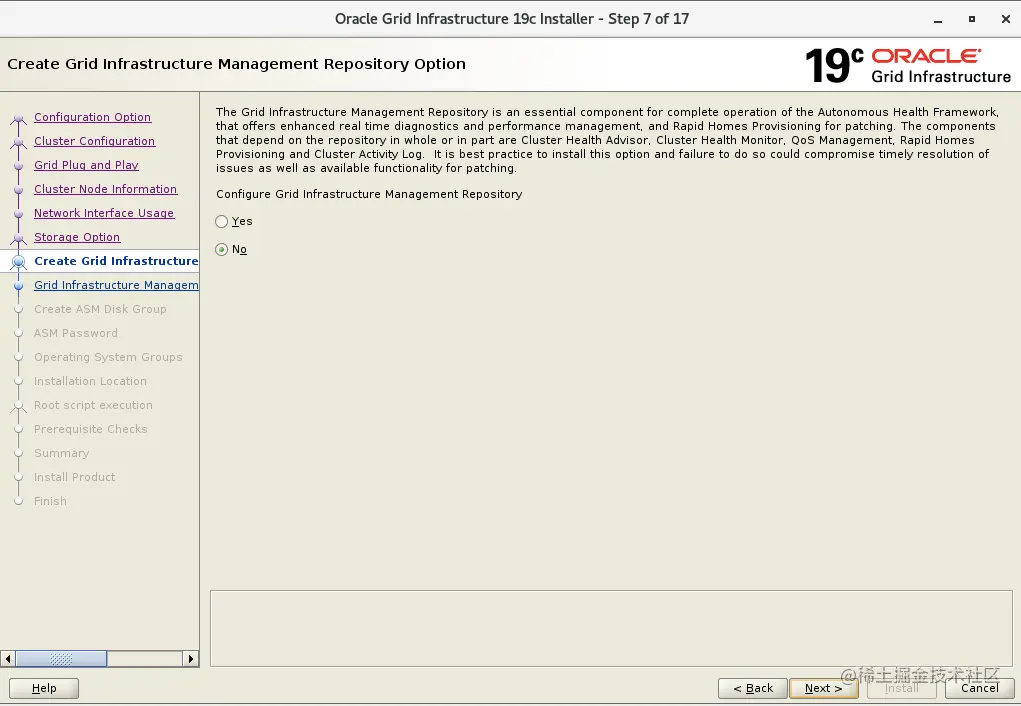Screen dimensions: 1021x706
Task: Click the Prerequisite Checks step text
Action: tap(91, 429)
